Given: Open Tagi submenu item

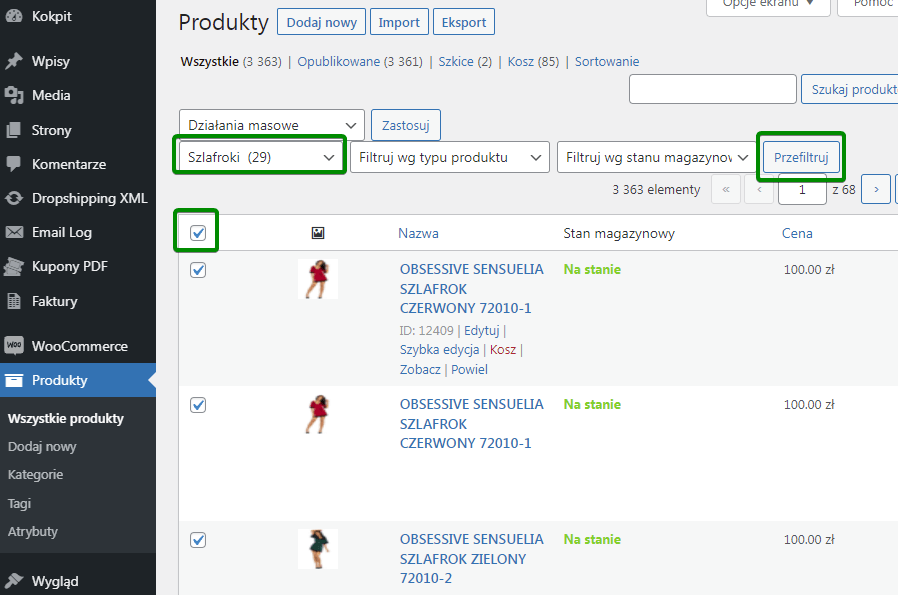Looking at the screenshot, I should pos(19,503).
